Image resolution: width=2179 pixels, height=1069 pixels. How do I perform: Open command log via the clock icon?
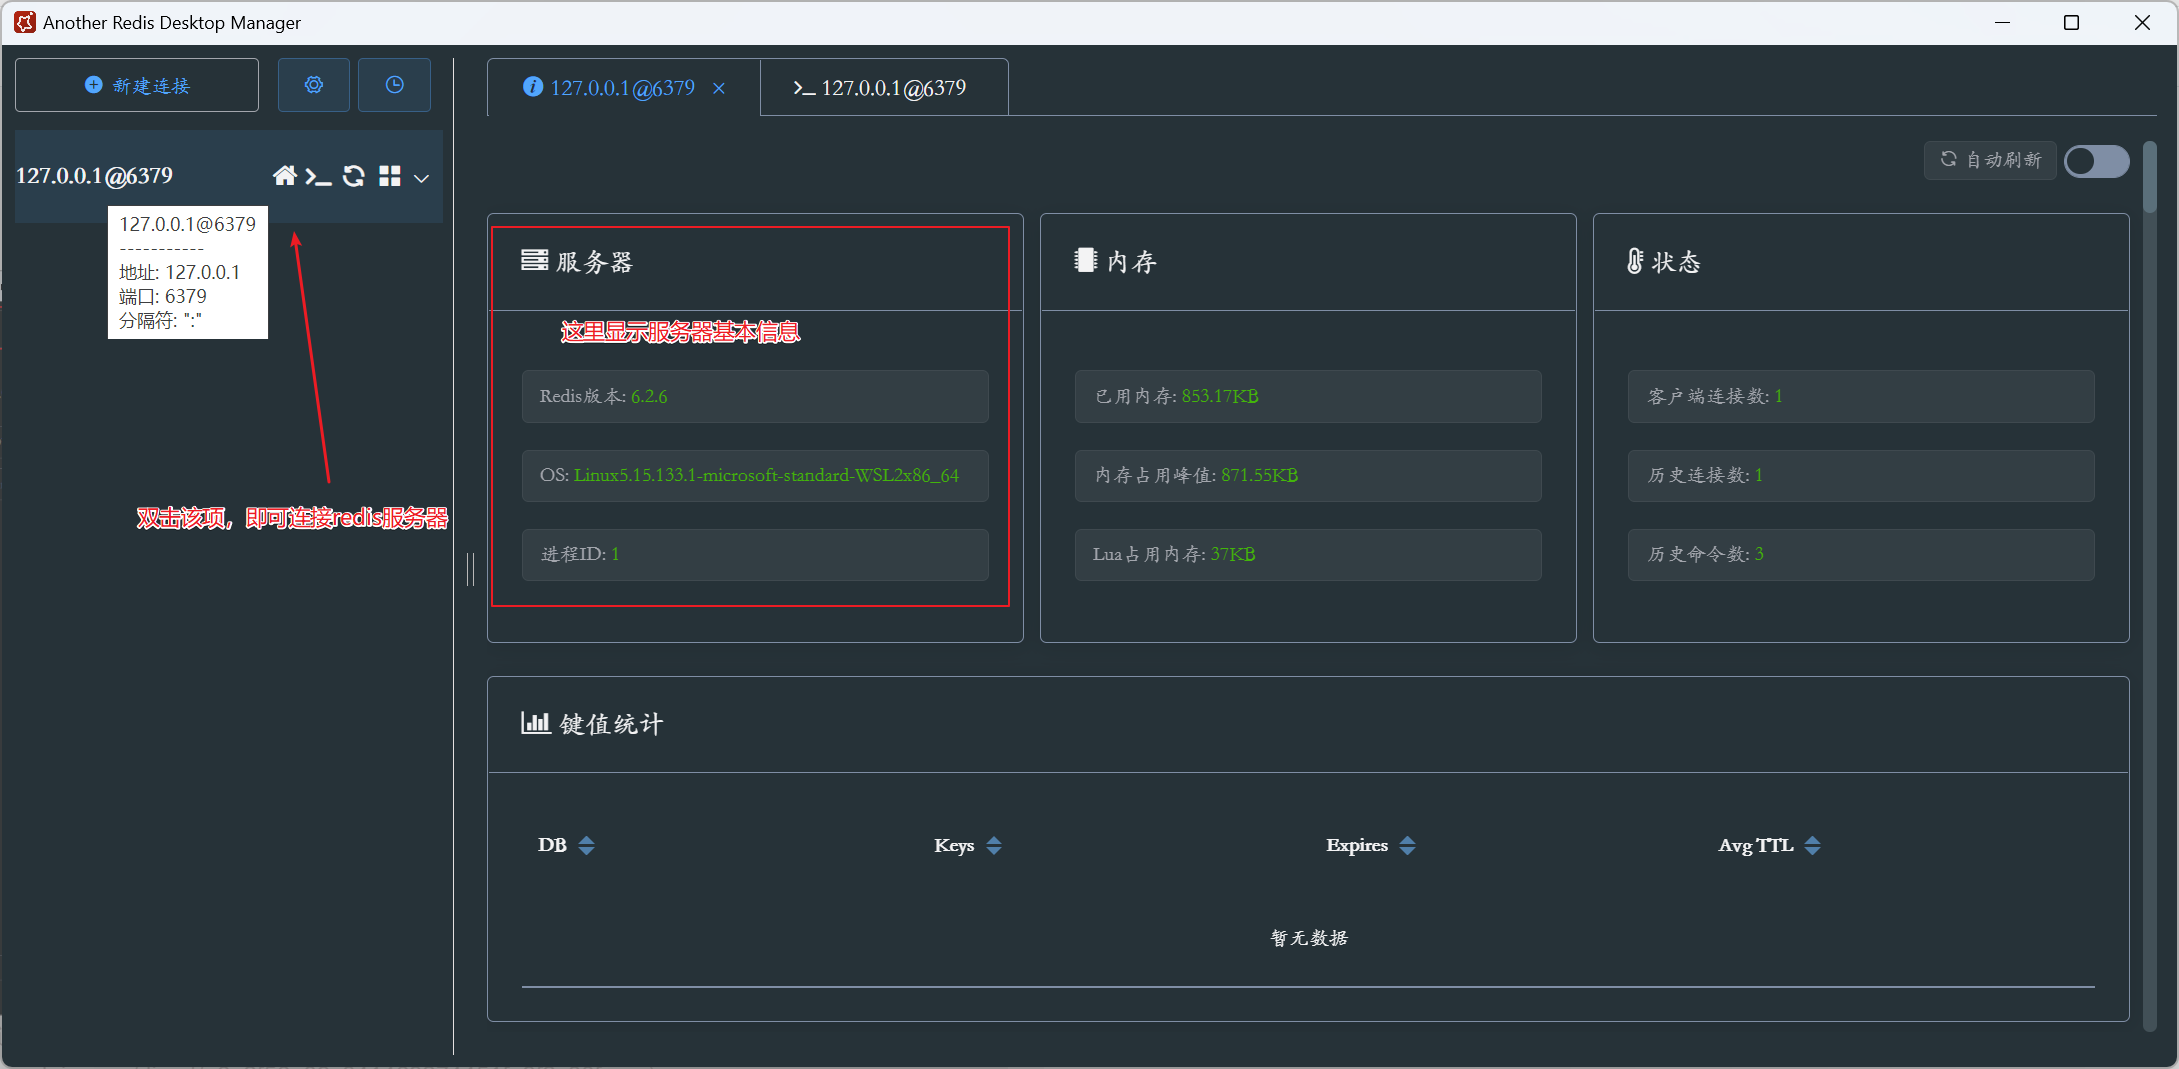click(x=395, y=85)
